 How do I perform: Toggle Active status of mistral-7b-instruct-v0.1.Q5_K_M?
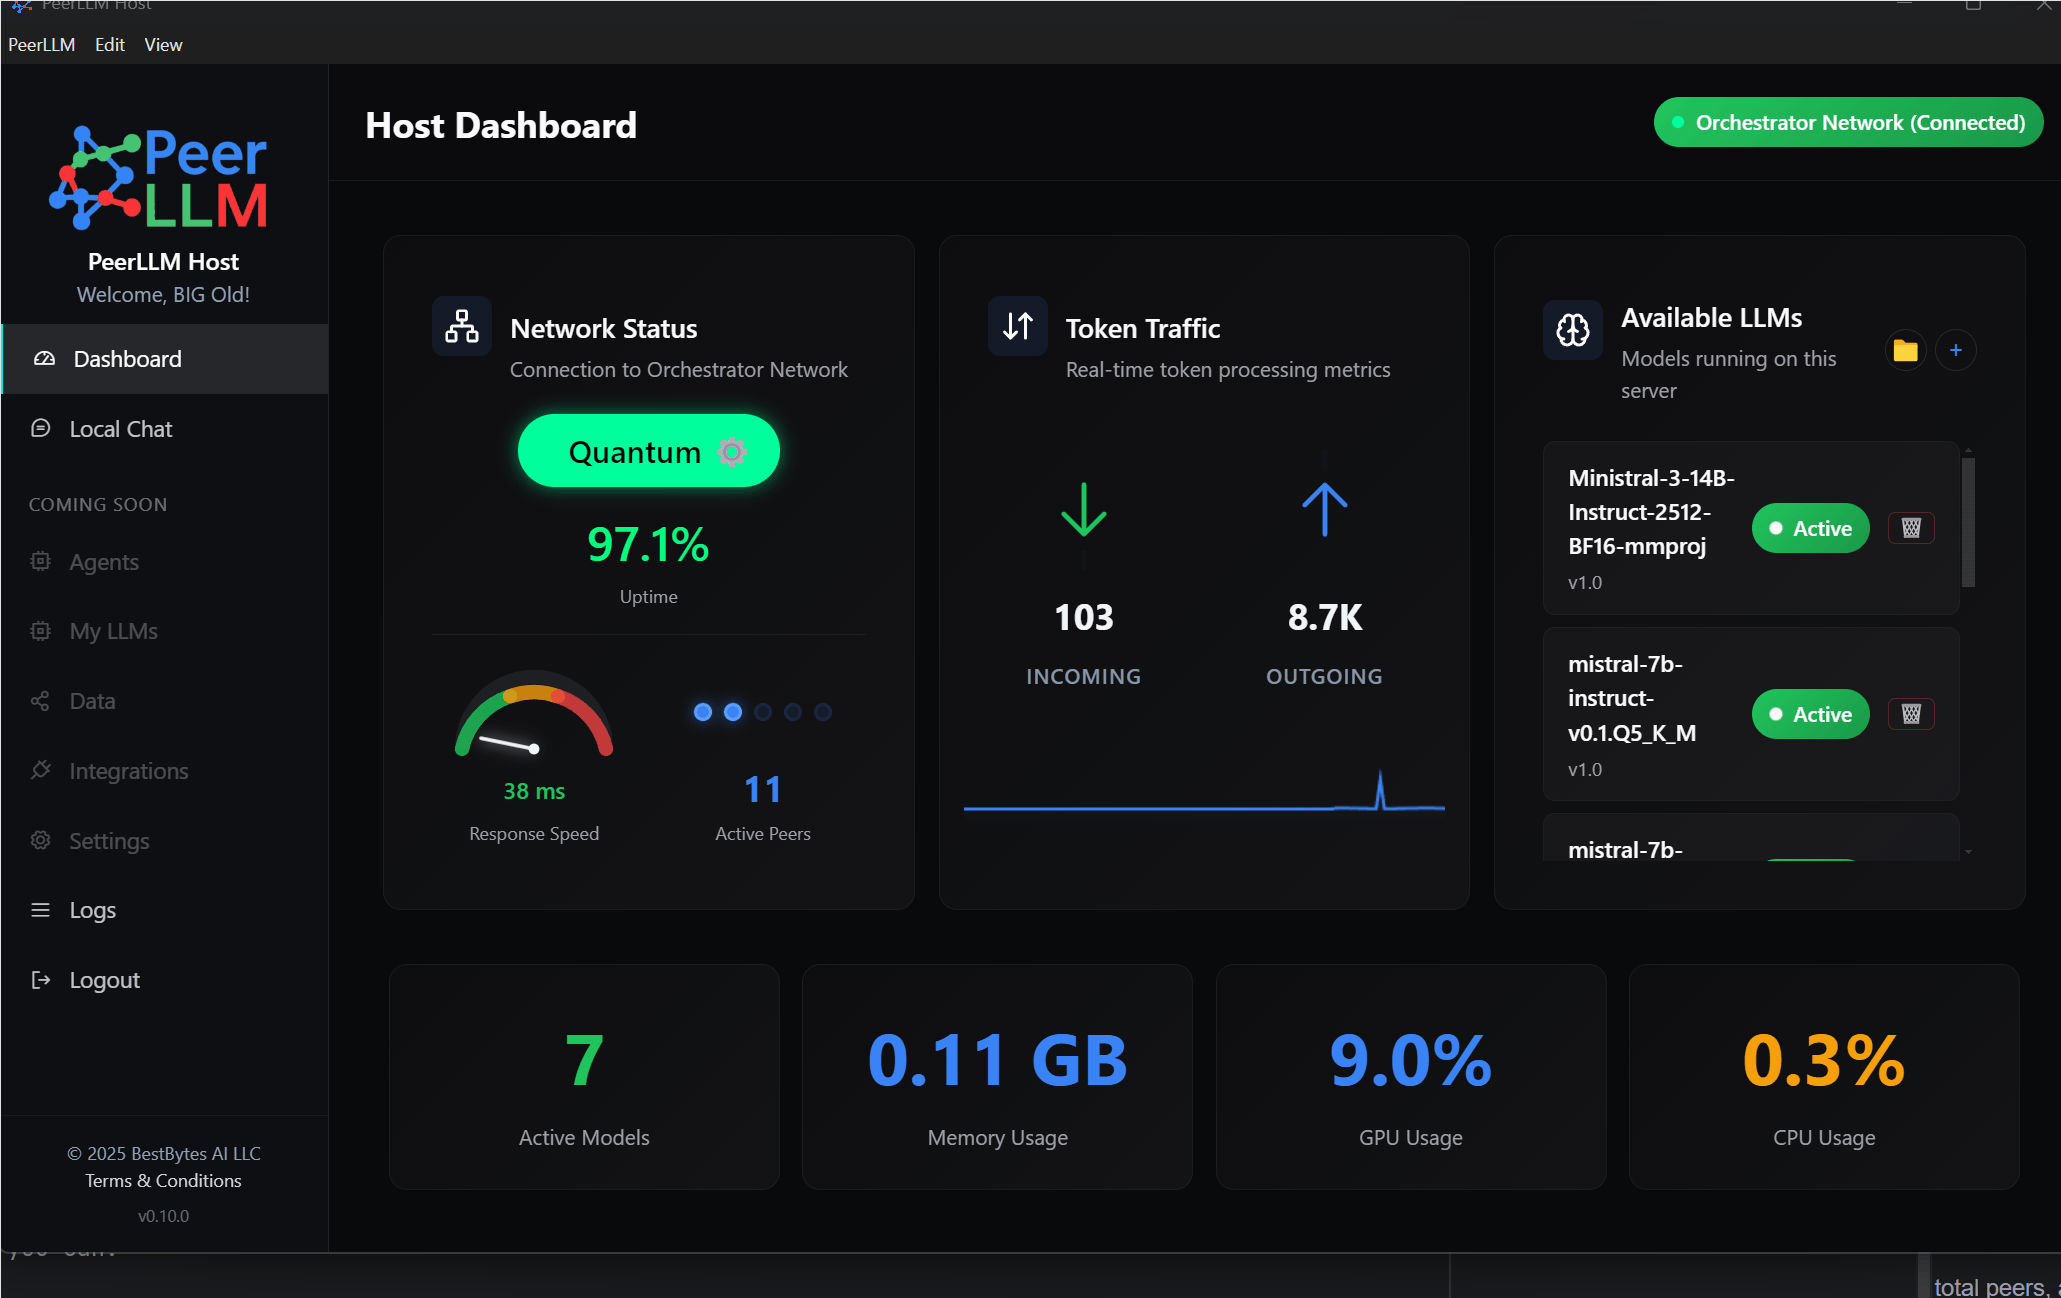point(1810,714)
